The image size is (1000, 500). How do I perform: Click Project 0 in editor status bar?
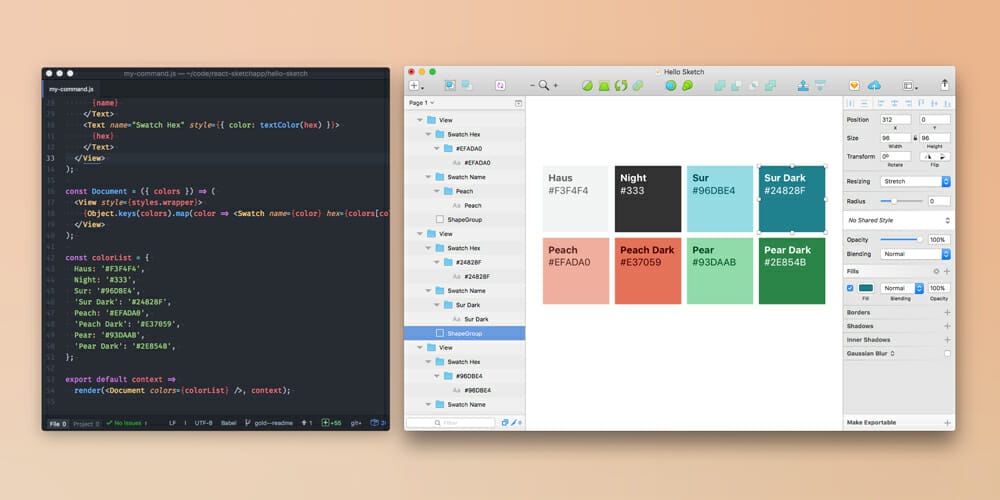pyautogui.click(x=85, y=423)
